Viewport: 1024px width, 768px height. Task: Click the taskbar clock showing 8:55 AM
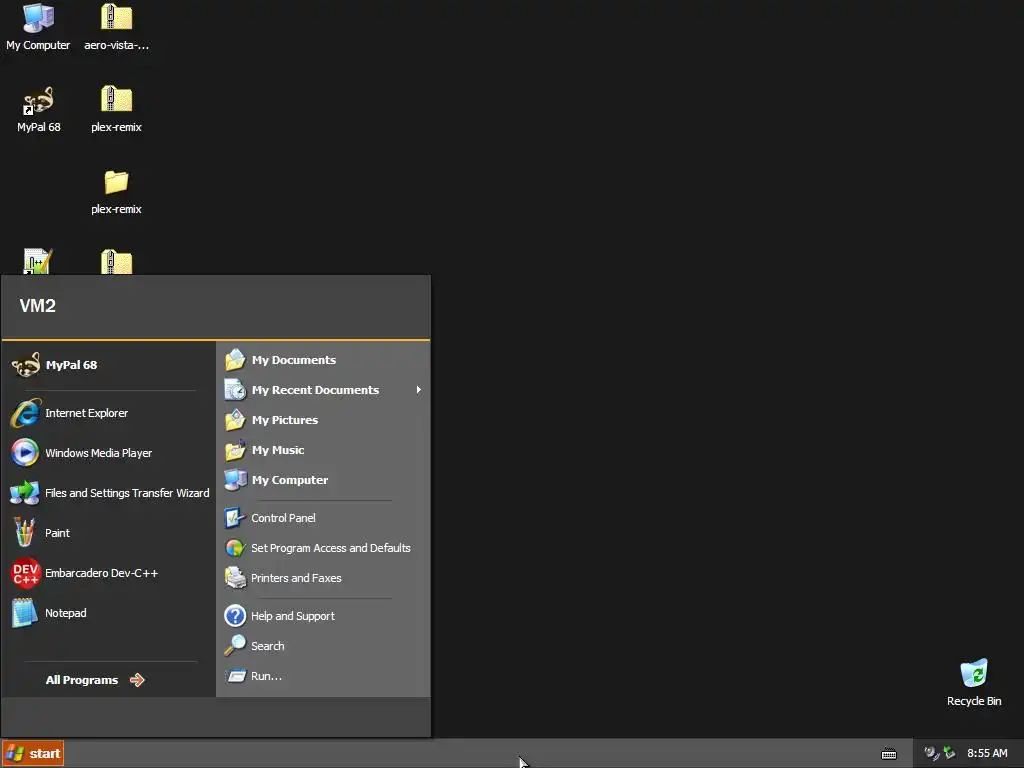click(987, 754)
